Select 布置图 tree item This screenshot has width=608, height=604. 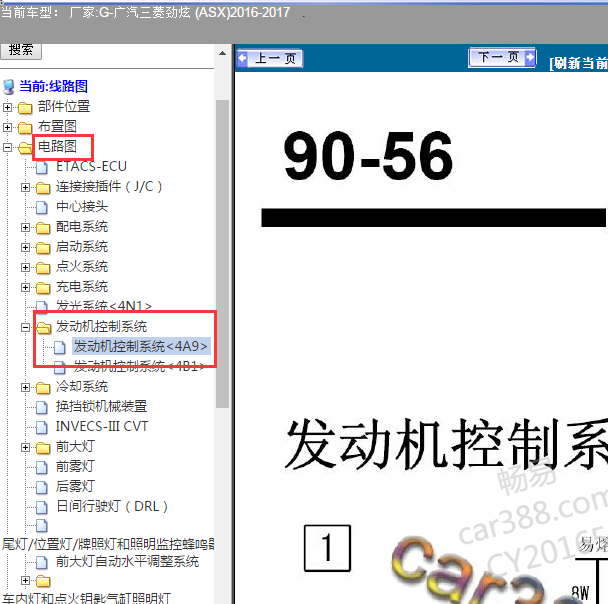click(x=57, y=126)
